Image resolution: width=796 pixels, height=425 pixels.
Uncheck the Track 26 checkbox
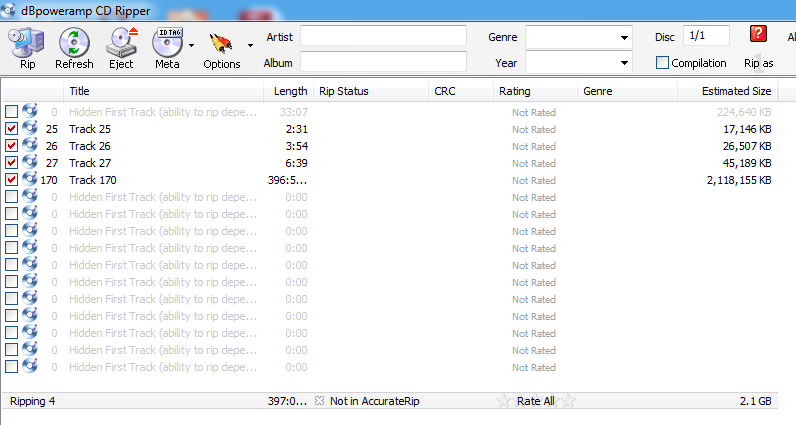[11, 146]
